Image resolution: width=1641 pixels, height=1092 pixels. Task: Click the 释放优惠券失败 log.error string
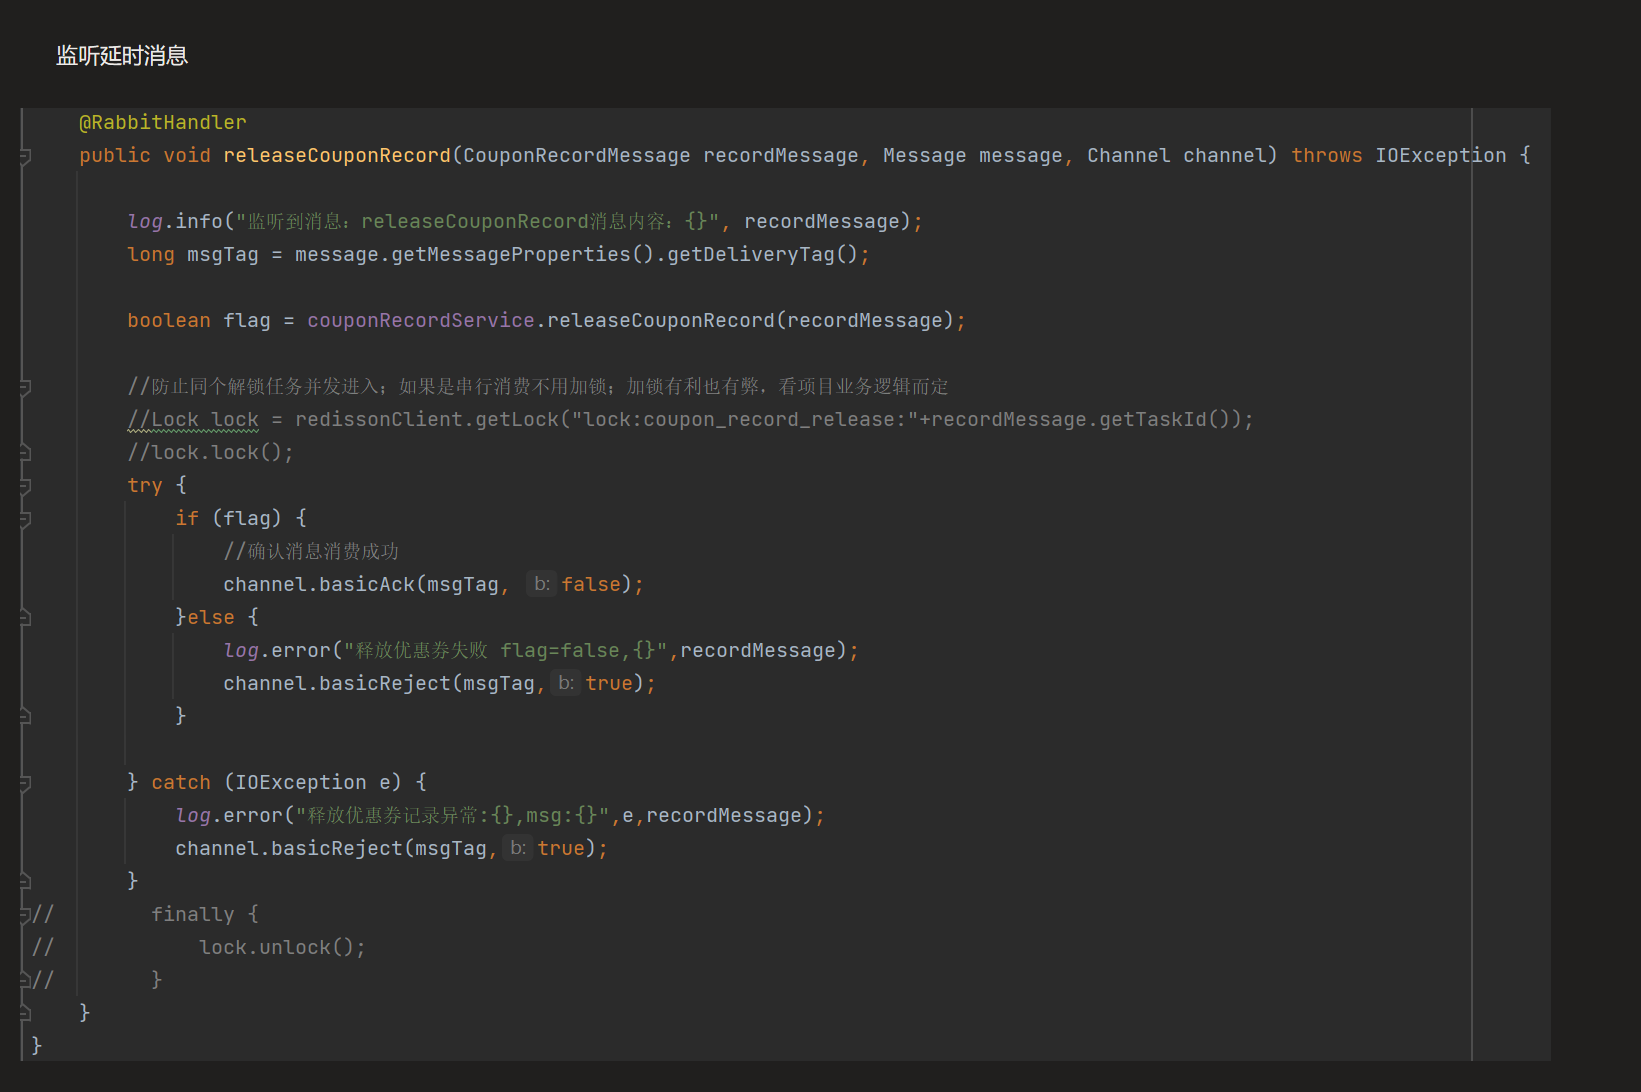505,651
